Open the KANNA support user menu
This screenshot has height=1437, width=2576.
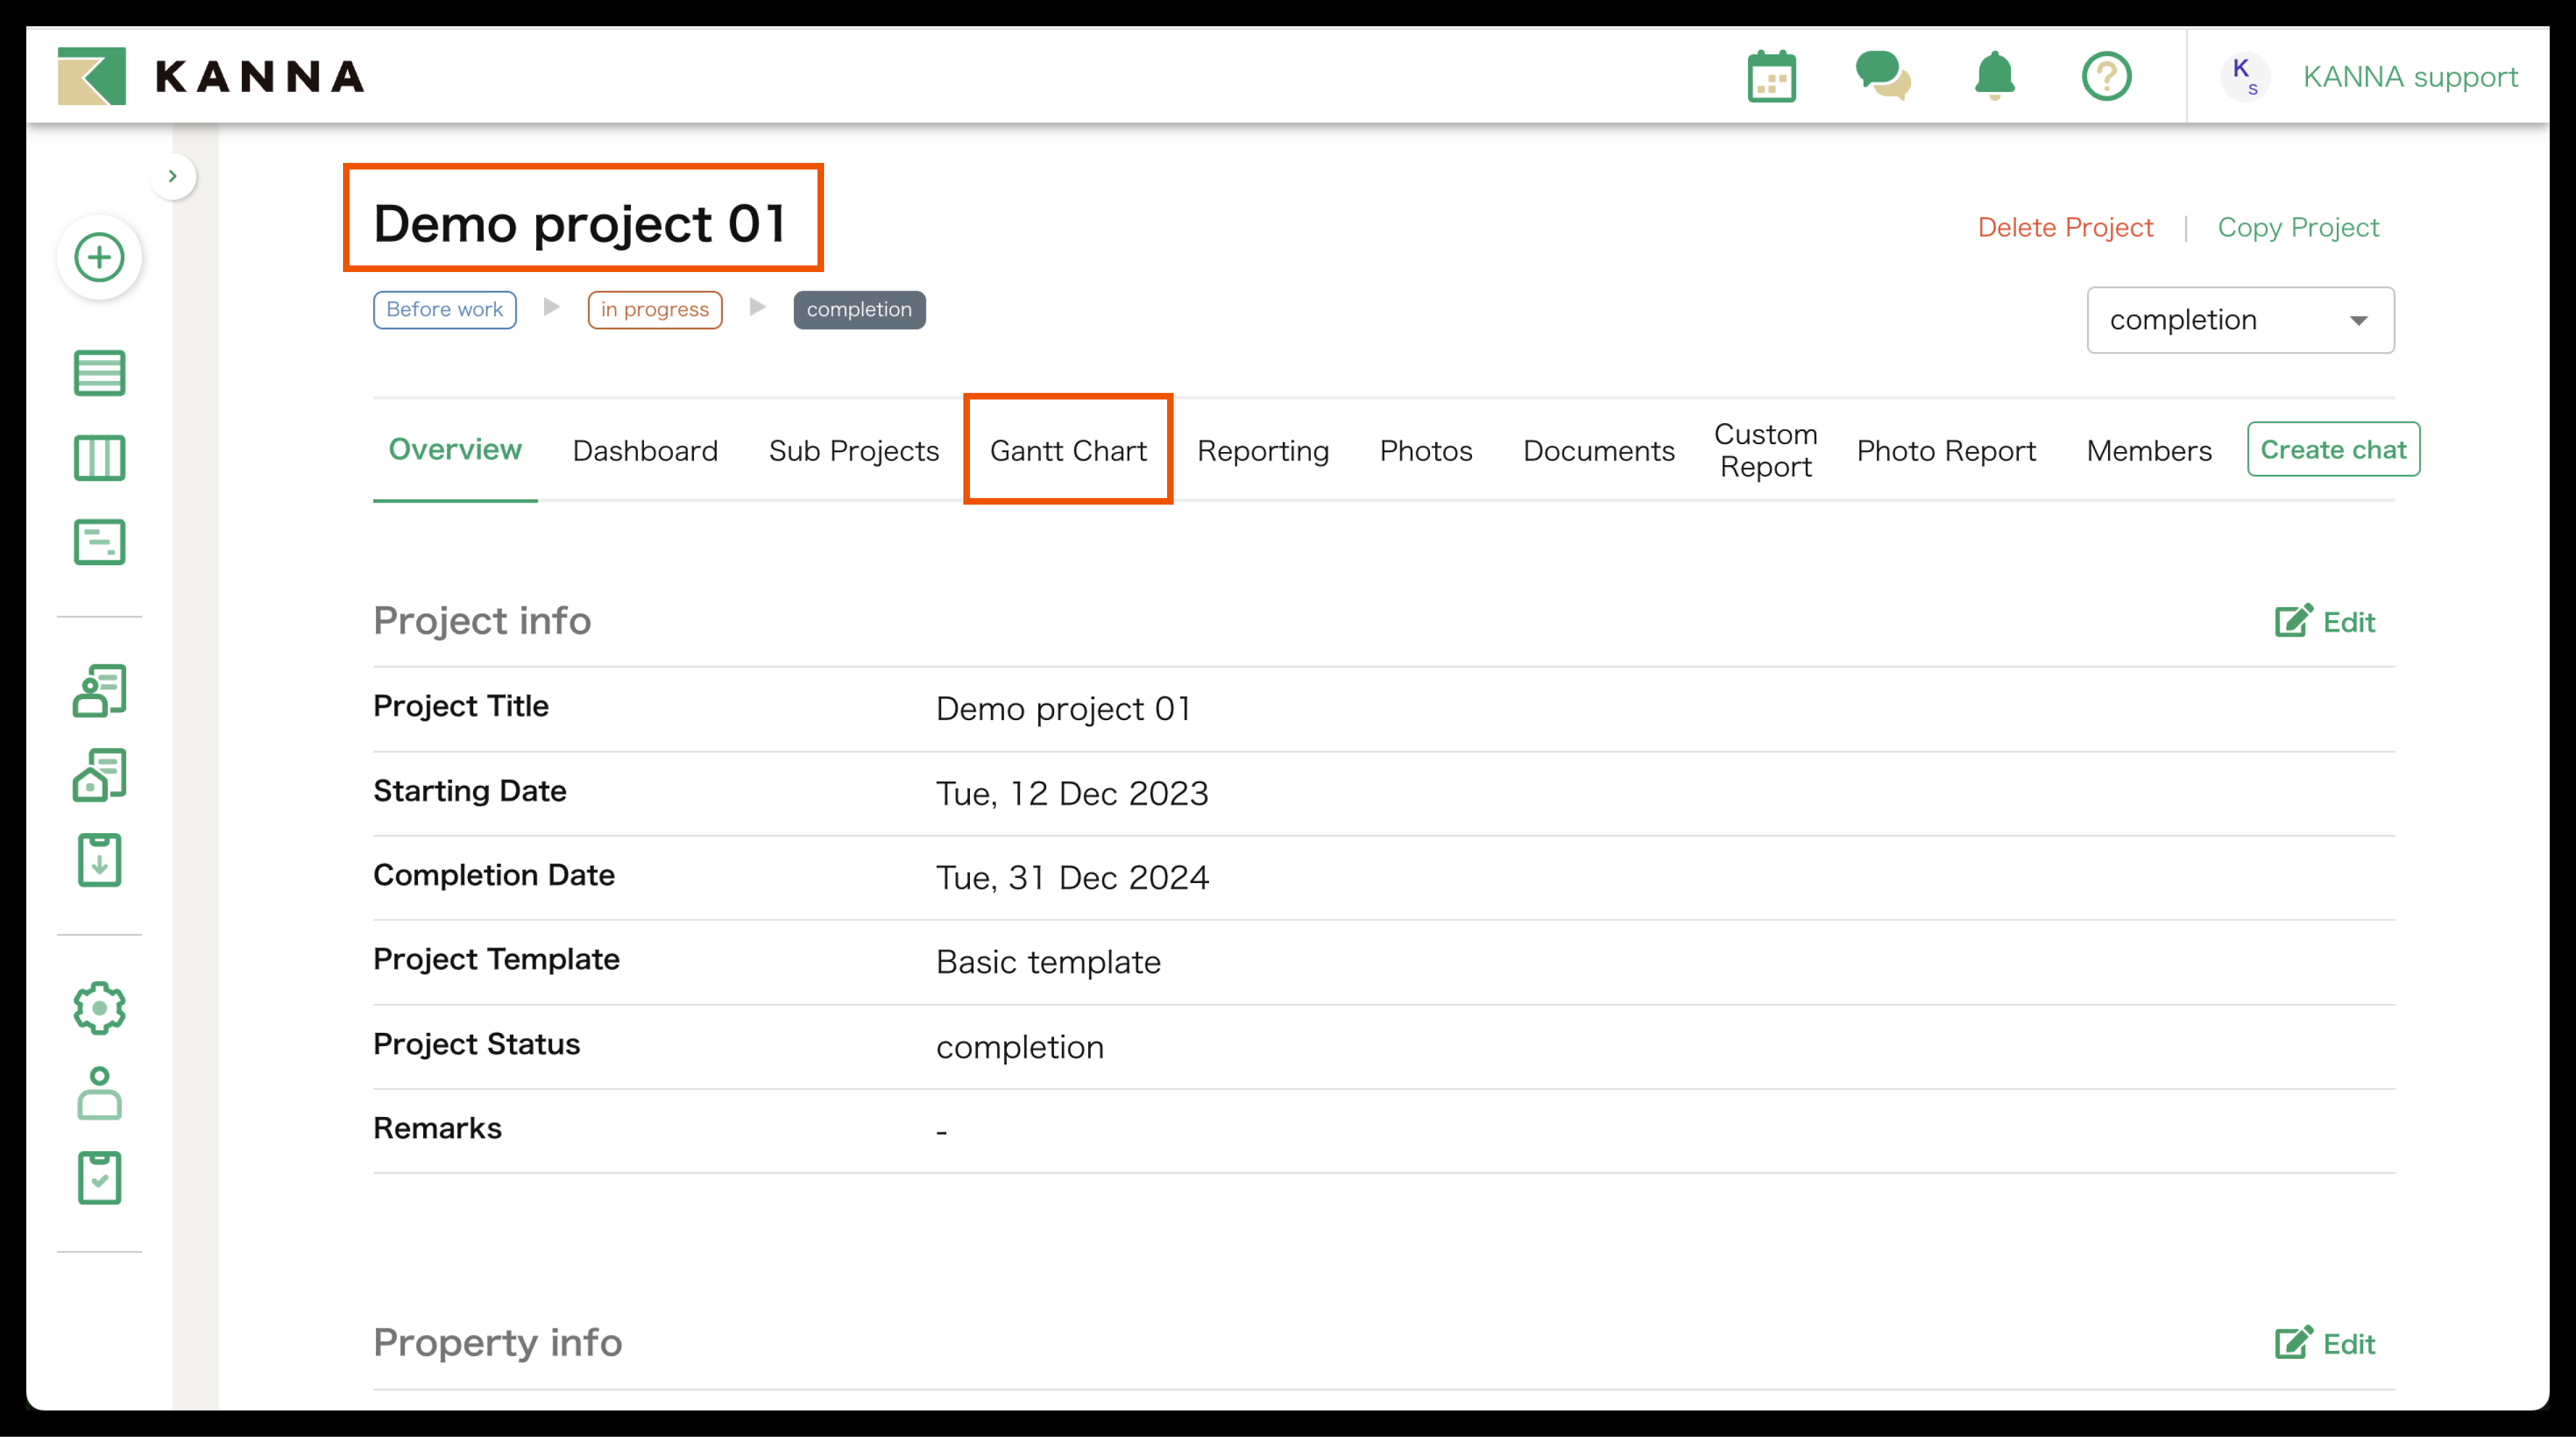(2409, 77)
